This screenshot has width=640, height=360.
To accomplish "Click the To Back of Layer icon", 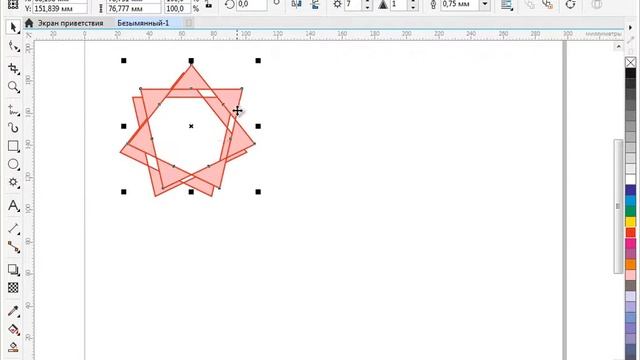I will pyautogui.click(x=547, y=4).
